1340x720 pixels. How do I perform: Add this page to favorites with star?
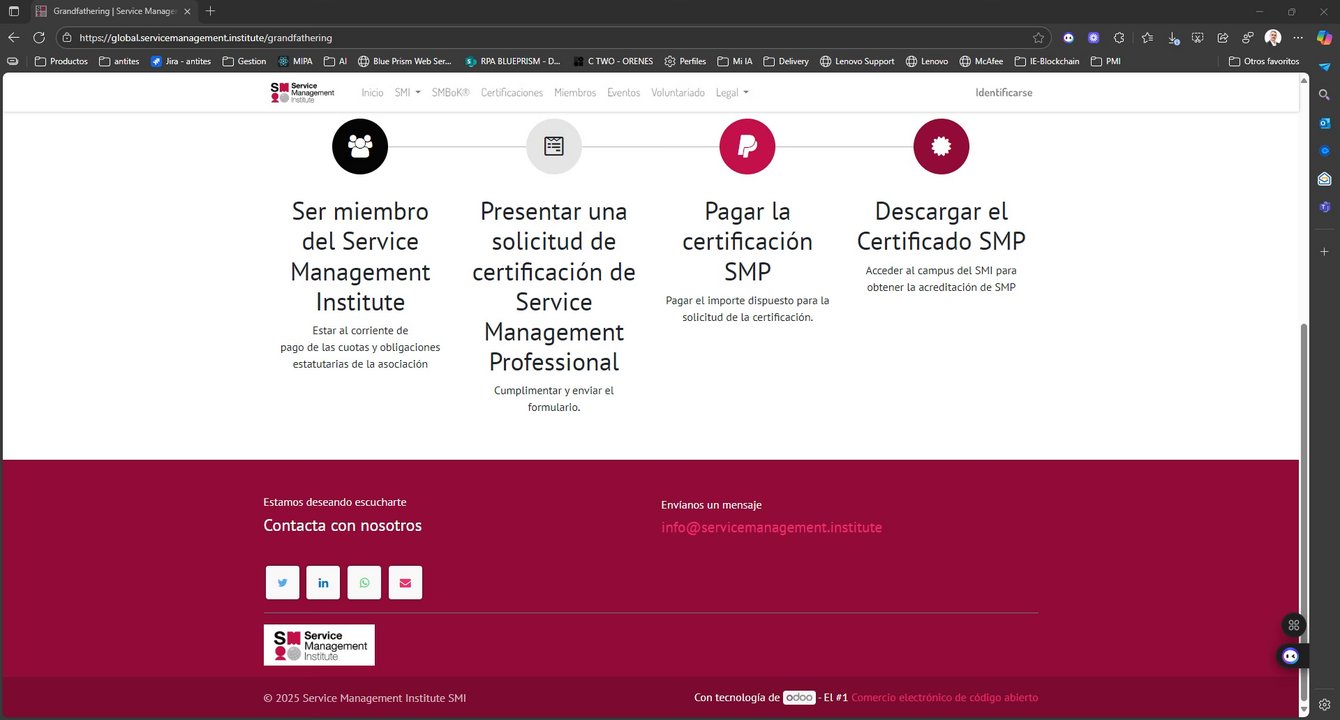(x=1038, y=38)
